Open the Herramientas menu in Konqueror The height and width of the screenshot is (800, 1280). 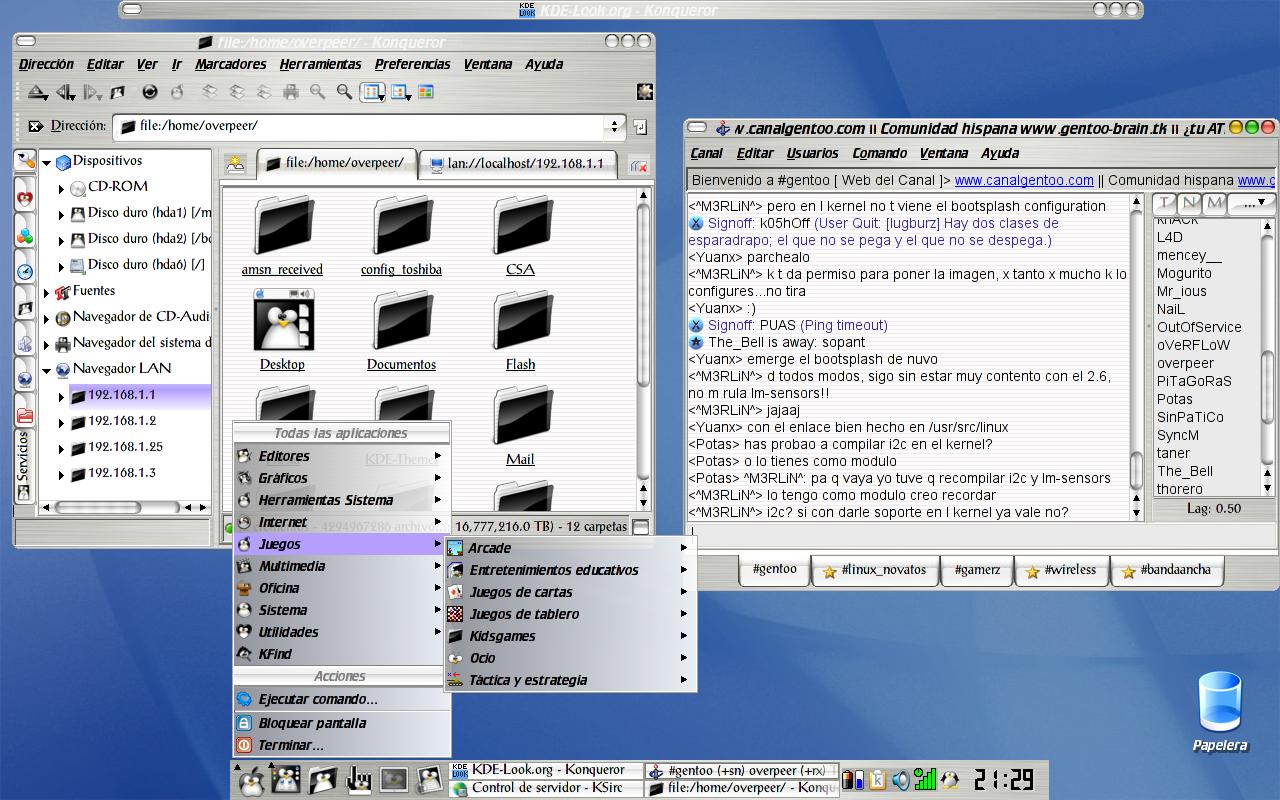(320, 64)
